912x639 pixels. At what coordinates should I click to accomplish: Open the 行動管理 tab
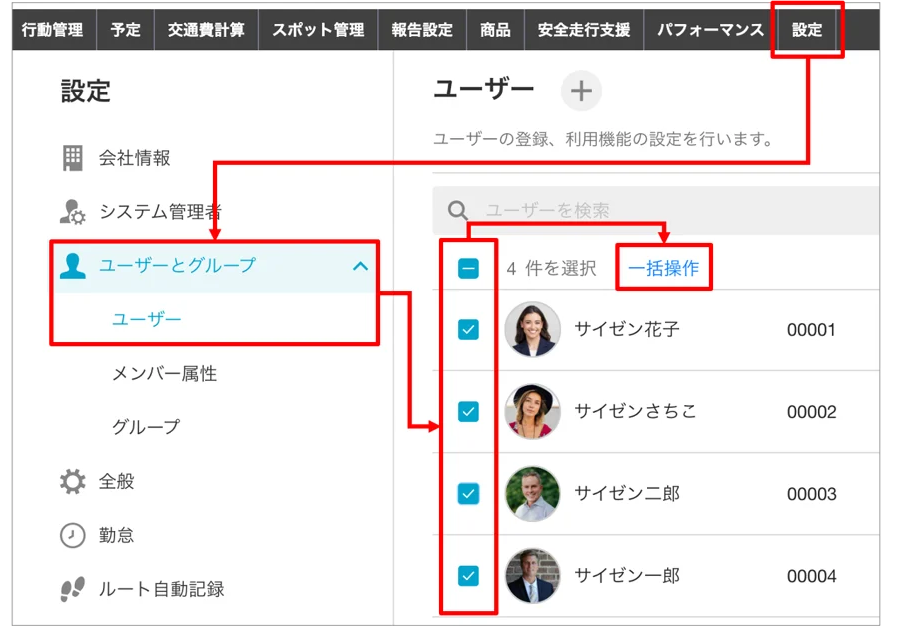(52, 30)
